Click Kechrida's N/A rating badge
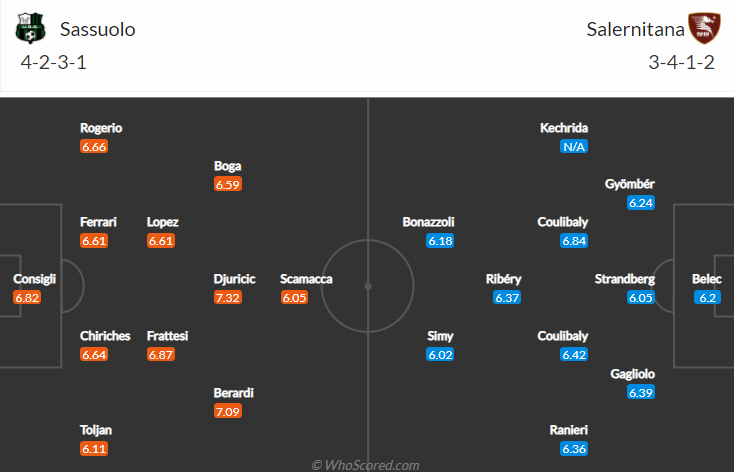The height and width of the screenshot is (472, 734). click(x=574, y=147)
